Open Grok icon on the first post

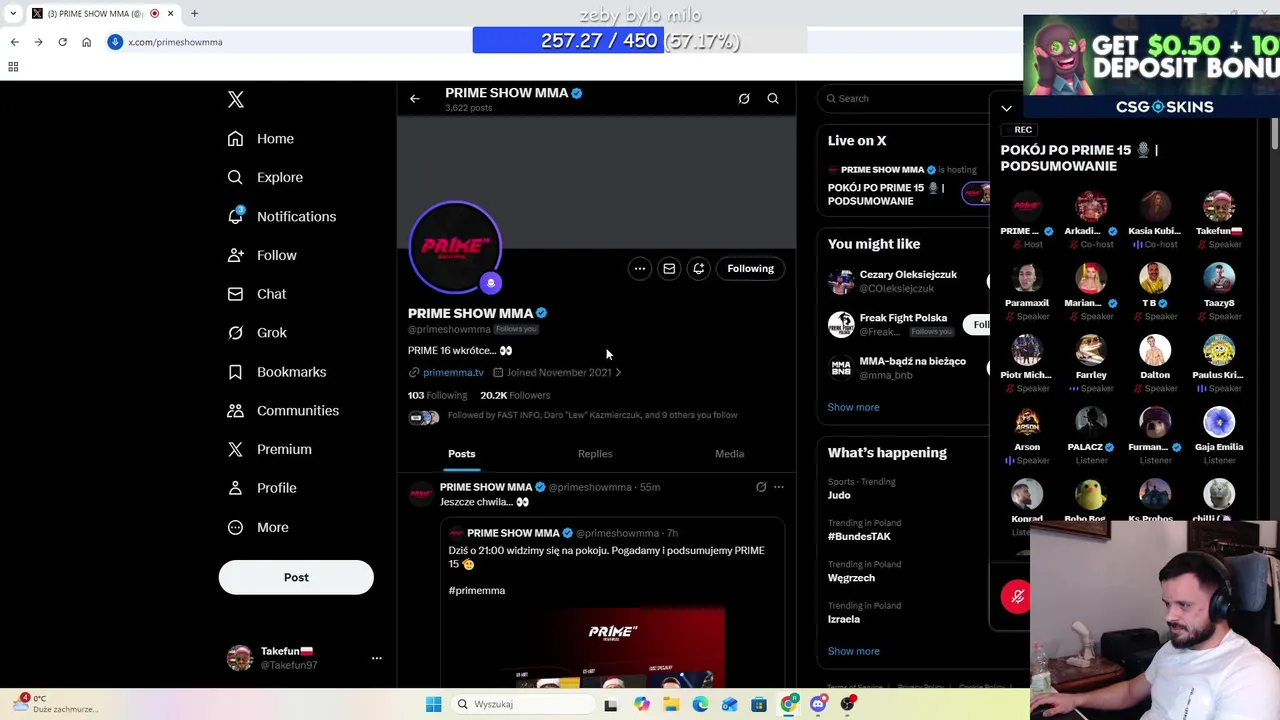pyautogui.click(x=761, y=487)
